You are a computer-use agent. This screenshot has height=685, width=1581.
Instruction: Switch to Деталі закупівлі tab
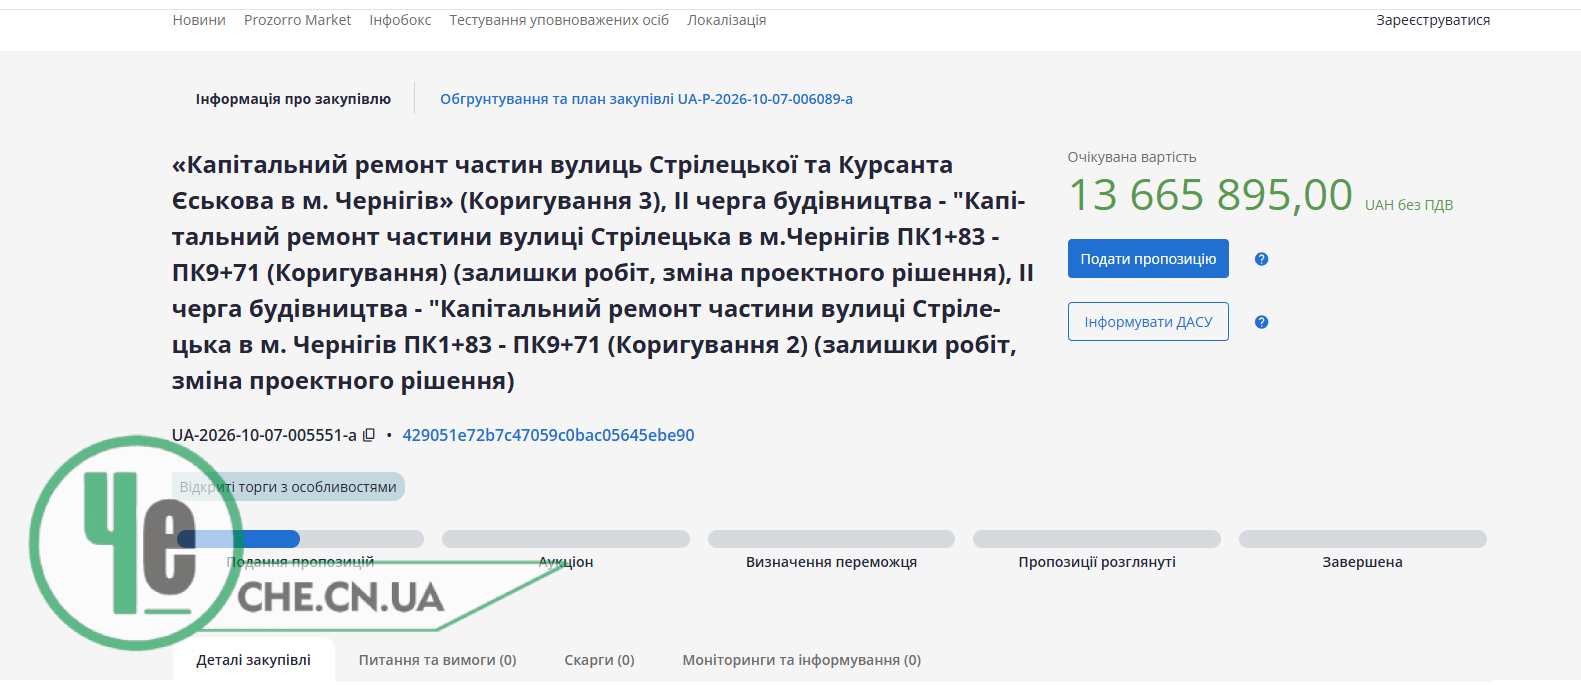(x=253, y=660)
